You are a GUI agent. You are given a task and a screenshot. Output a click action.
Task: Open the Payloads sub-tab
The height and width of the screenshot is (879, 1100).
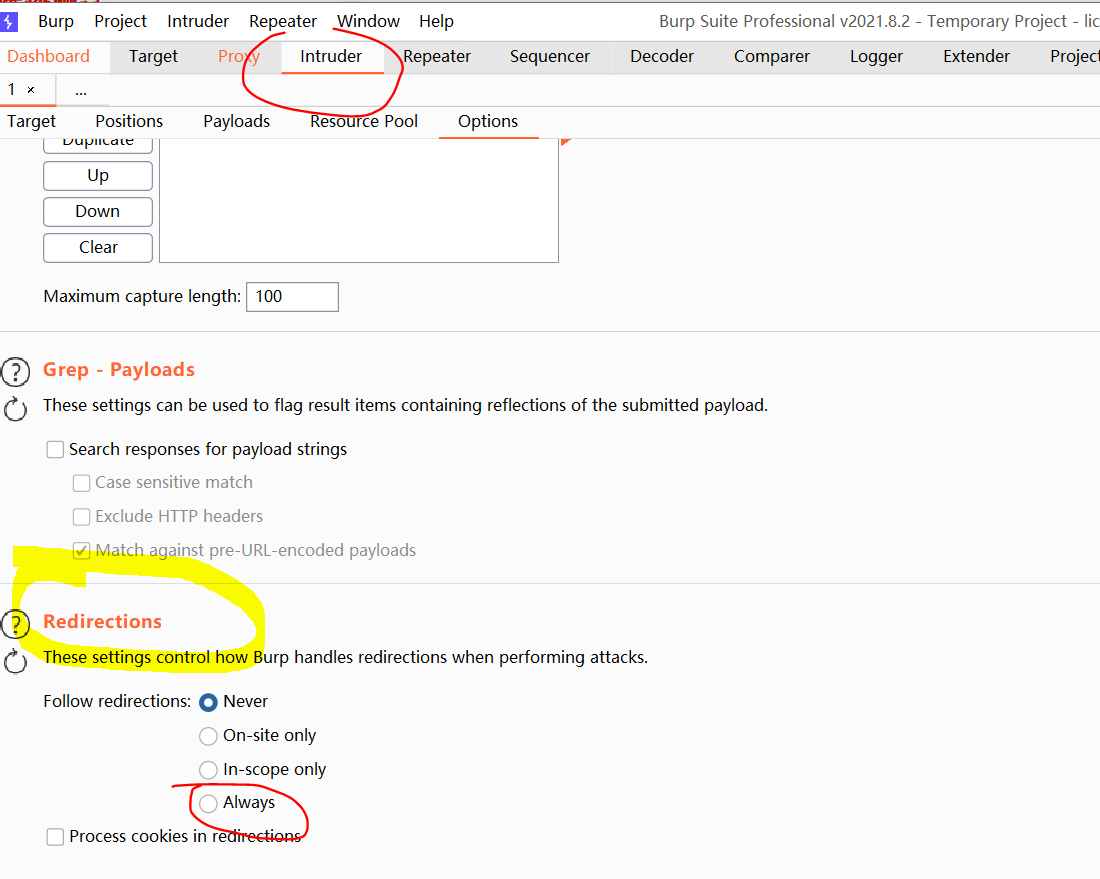[x=236, y=121]
